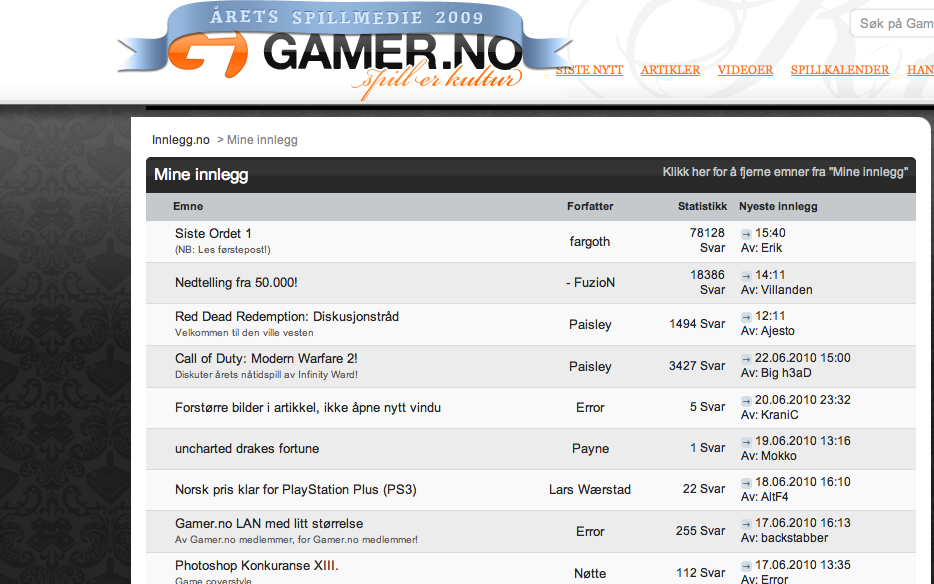Viewport: 934px width, 584px height.
Task: Click the Mine innlegg breadcrumb text
Action: [x=262, y=140]
